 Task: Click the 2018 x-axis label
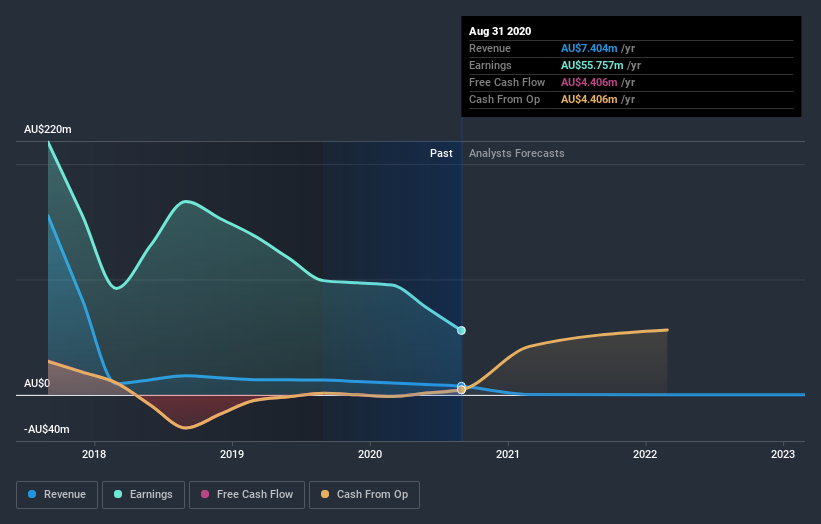tap(94, 454)
